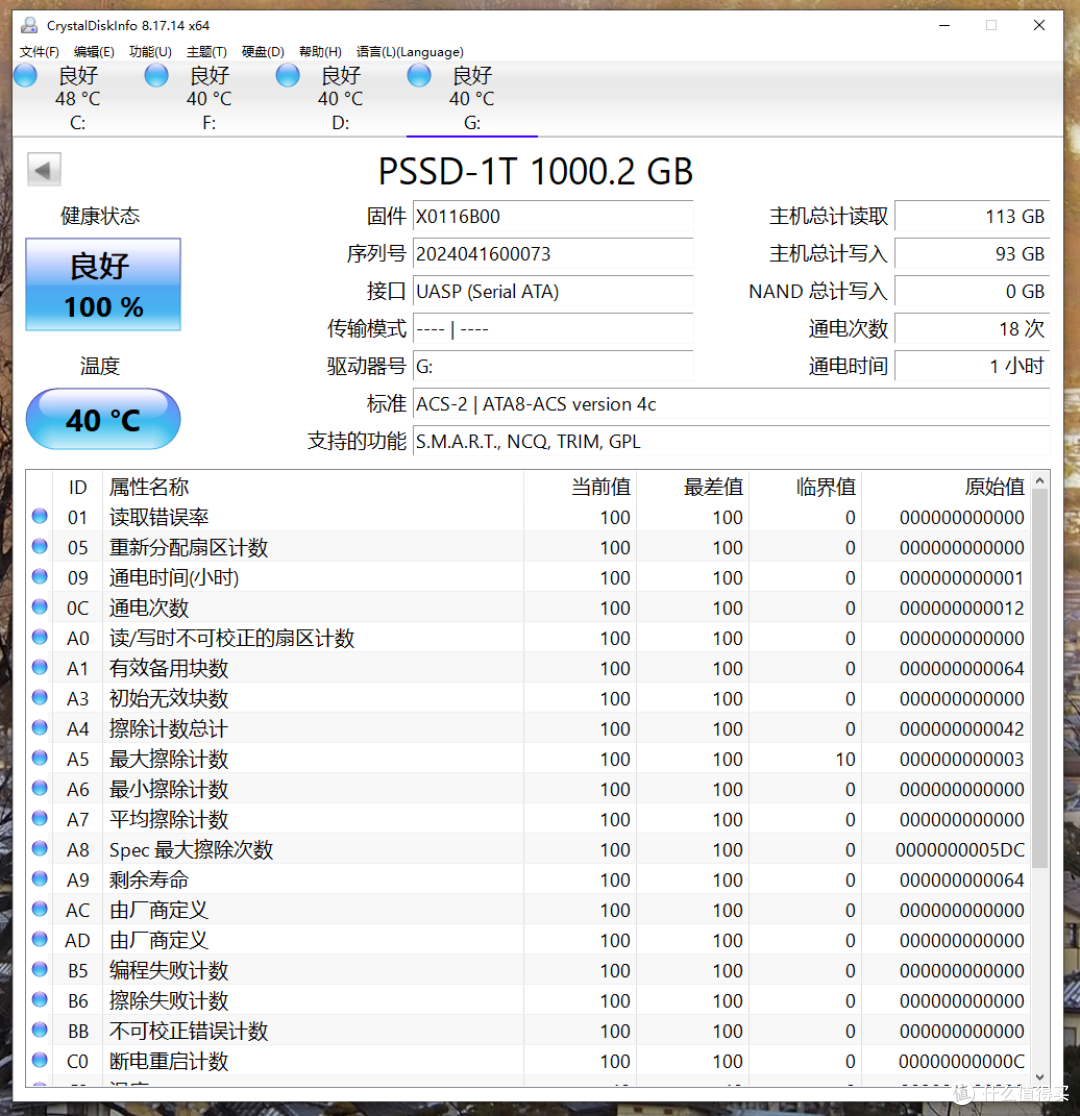Click the PSSD-1T 1000.2 GB disk title
This screenshot has width=1080, height=1116.
[x=535, y=172]
